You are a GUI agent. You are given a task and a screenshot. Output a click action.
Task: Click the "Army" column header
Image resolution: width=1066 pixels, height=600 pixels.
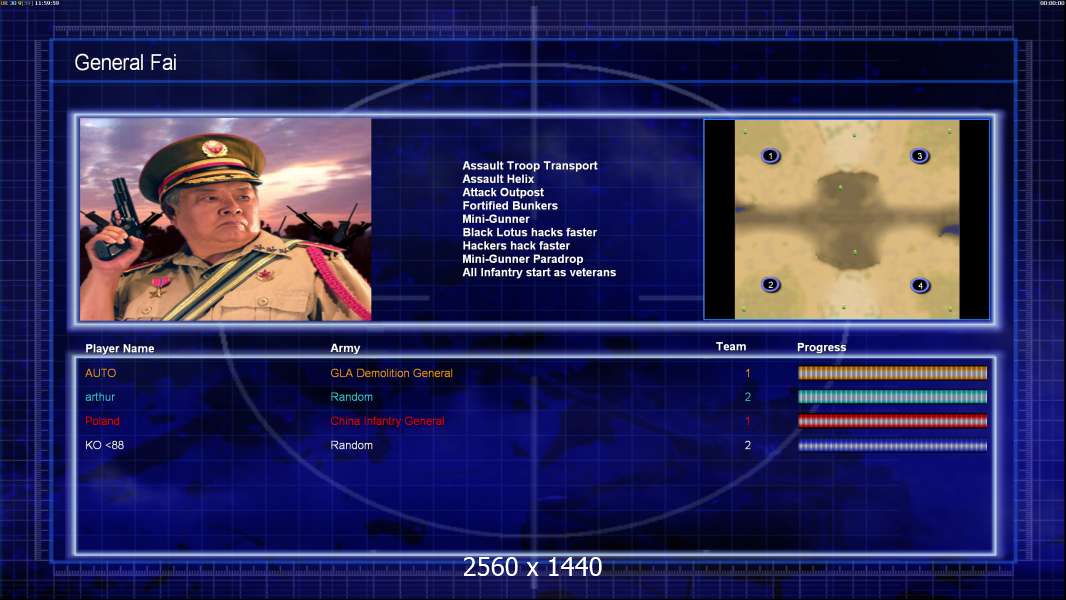click(345, 348)
